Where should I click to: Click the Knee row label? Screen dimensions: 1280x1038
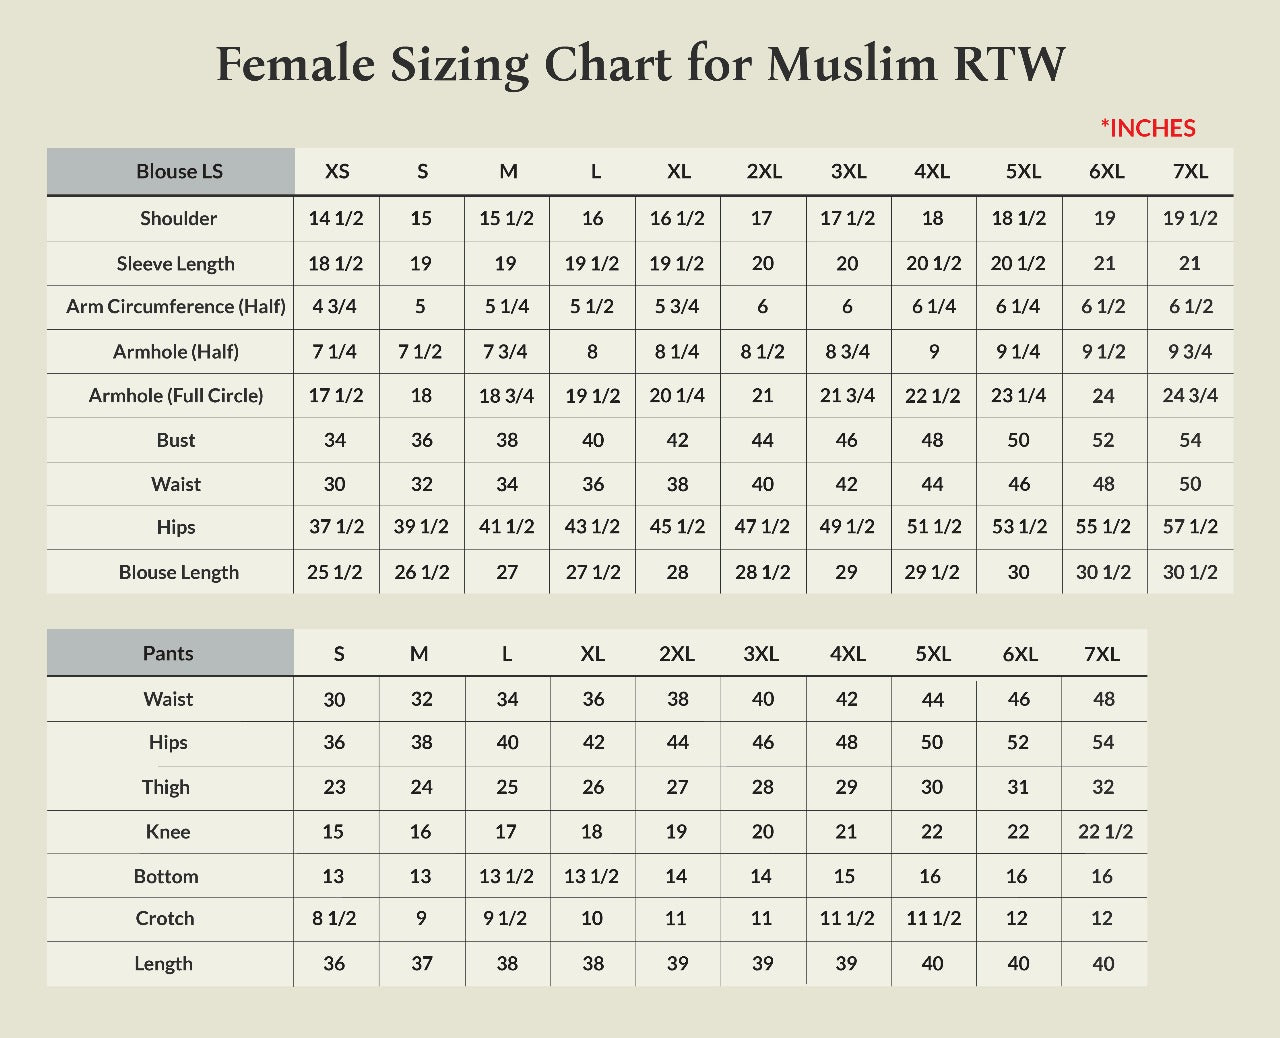coord(168,831)
